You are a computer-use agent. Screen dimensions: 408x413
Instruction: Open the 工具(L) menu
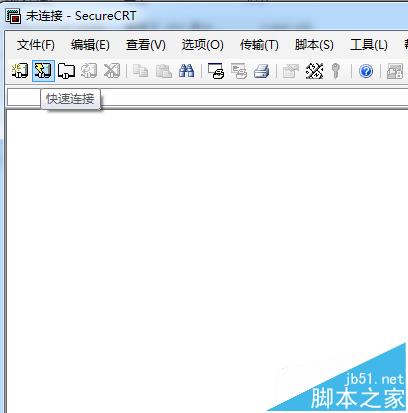point(369,45)
